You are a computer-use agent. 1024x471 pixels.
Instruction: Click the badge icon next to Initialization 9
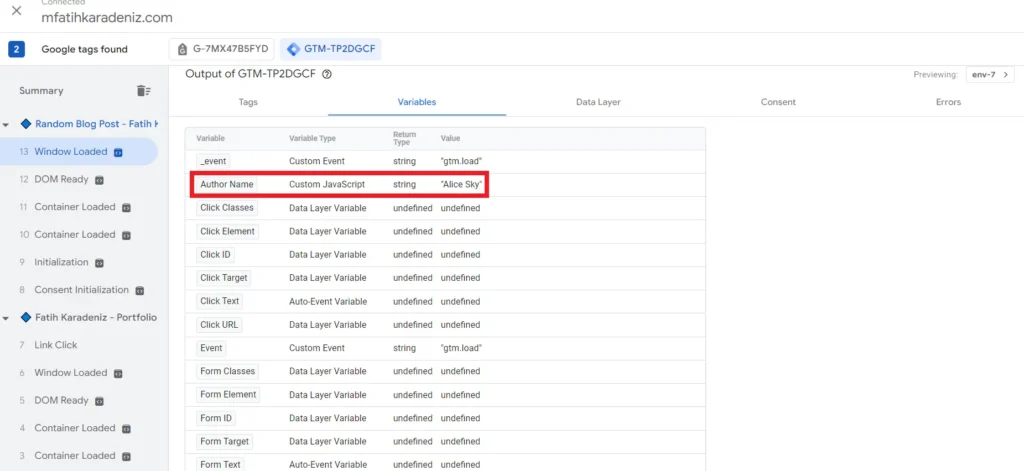point(99,263)
